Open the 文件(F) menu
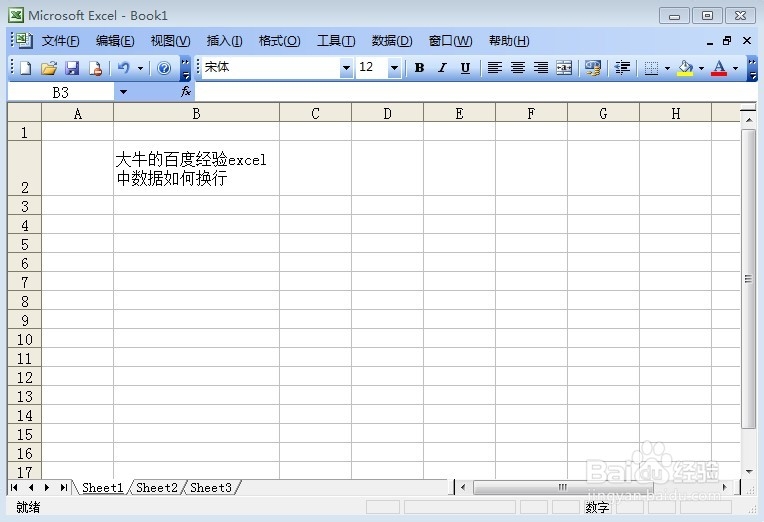The height and width of the screenshot is (522, 764). 60,41
